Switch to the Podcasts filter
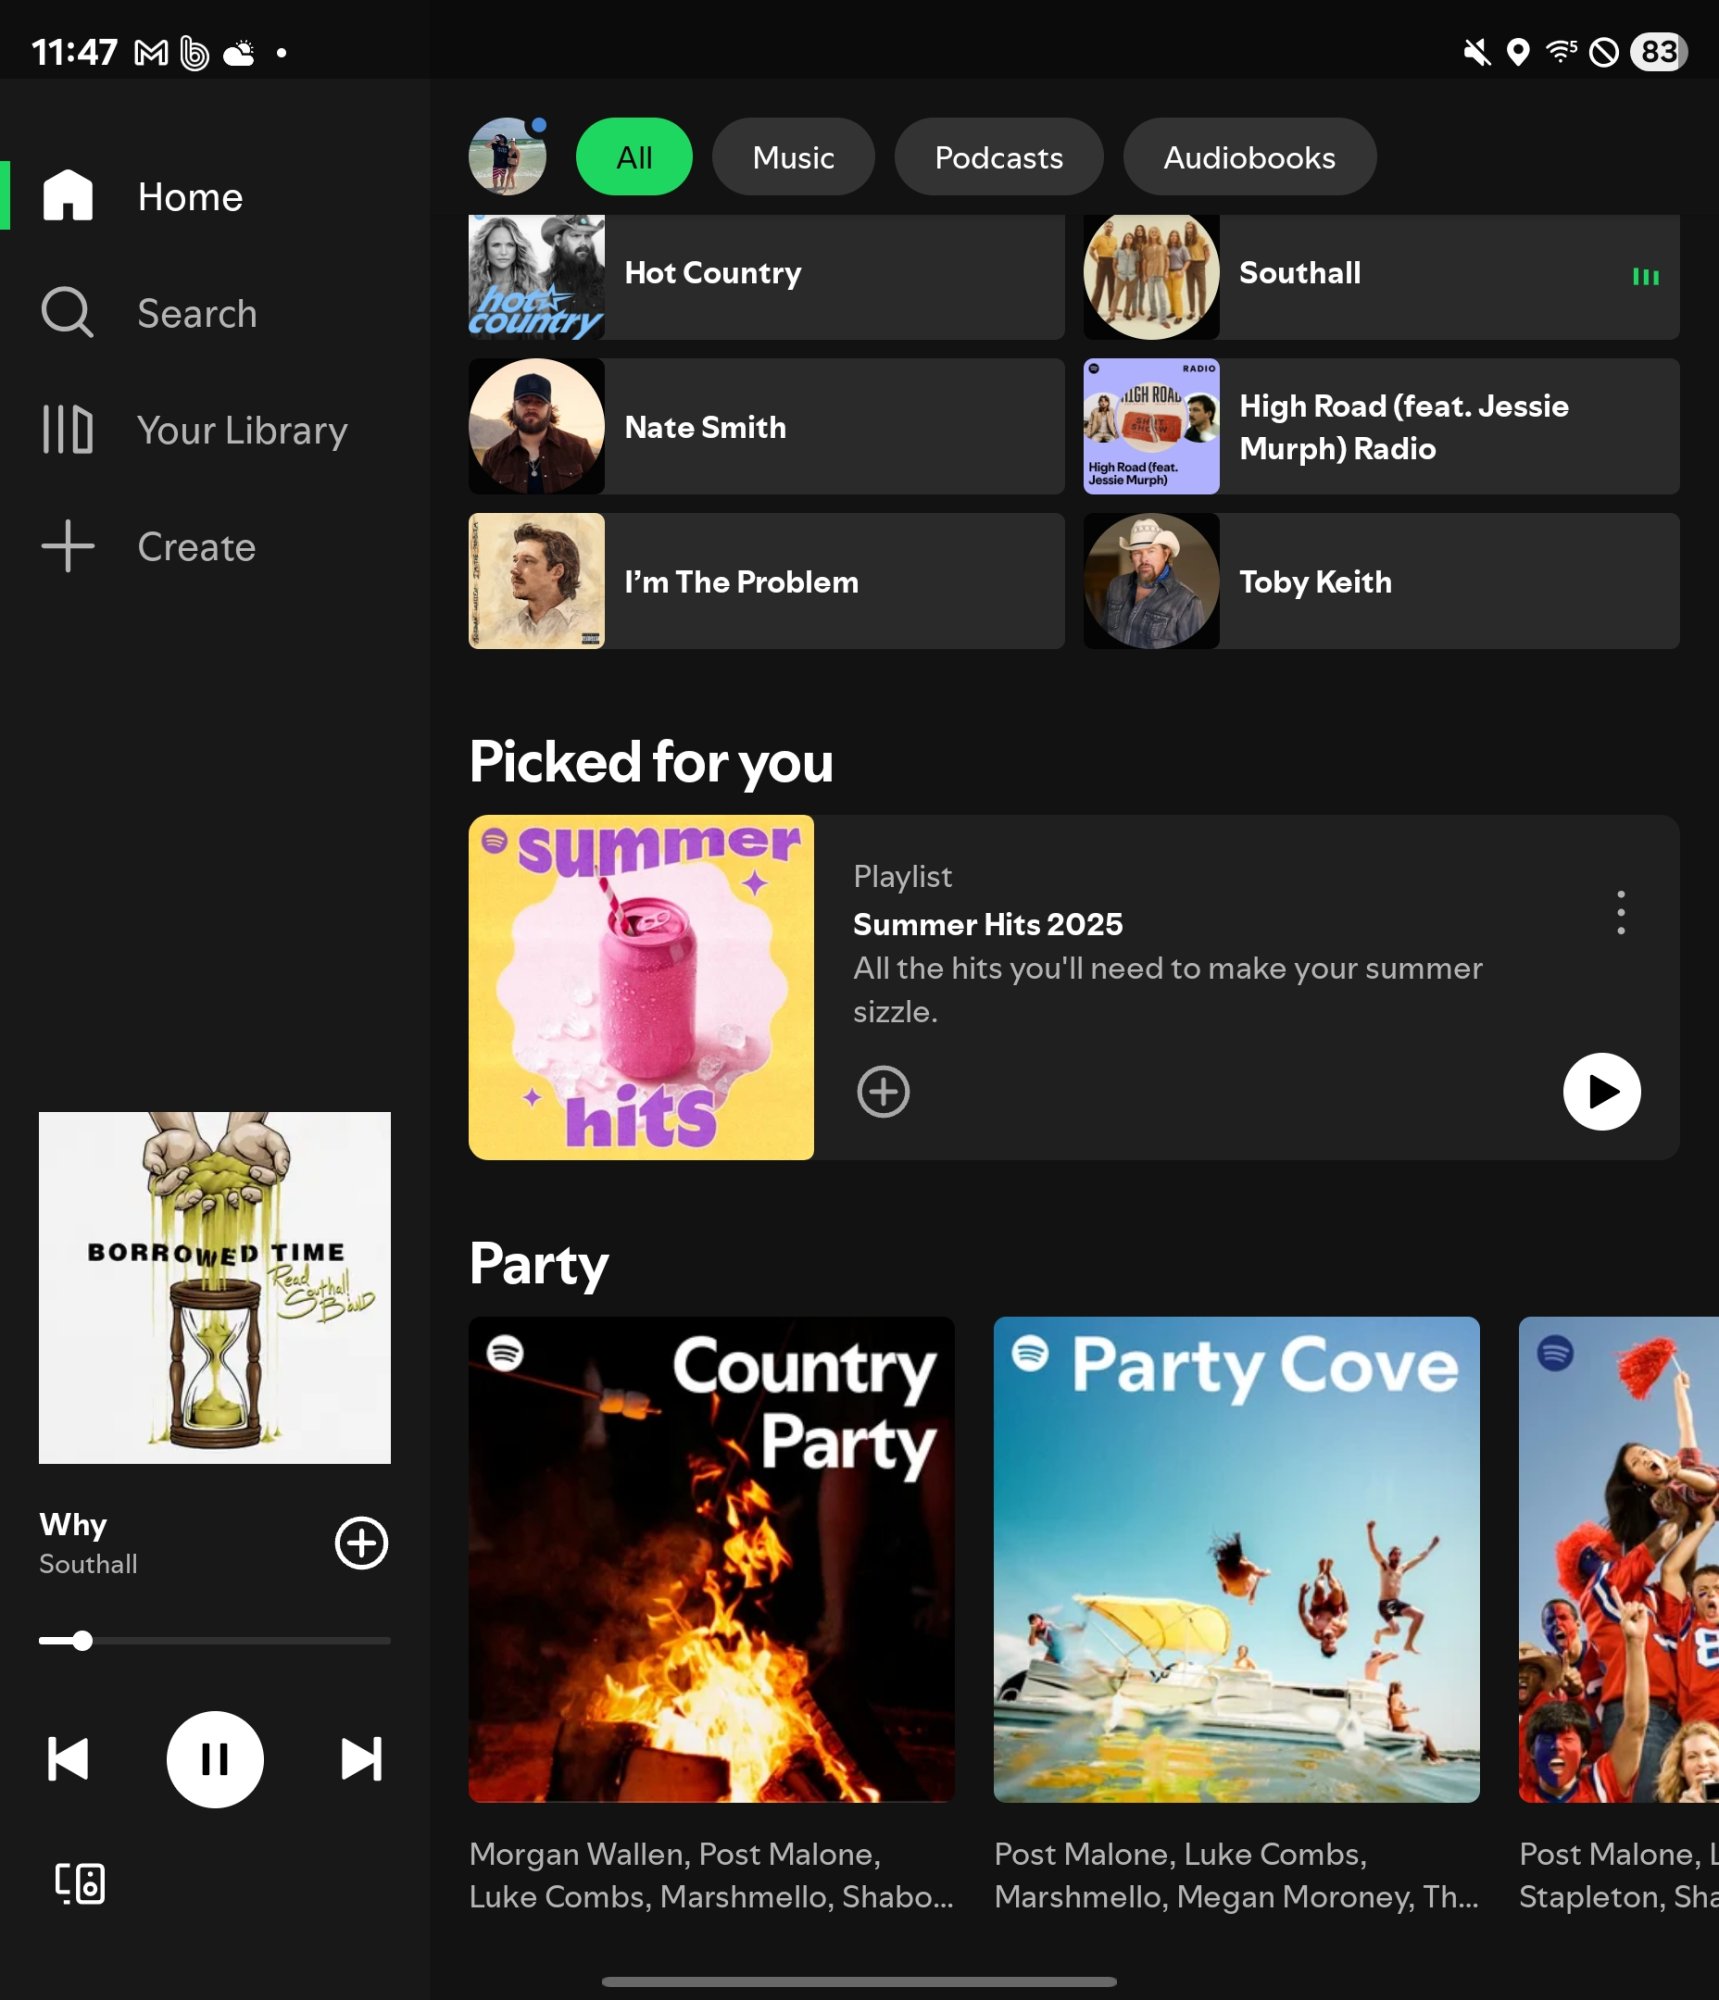The image size is (1719, 2000). 997,156
